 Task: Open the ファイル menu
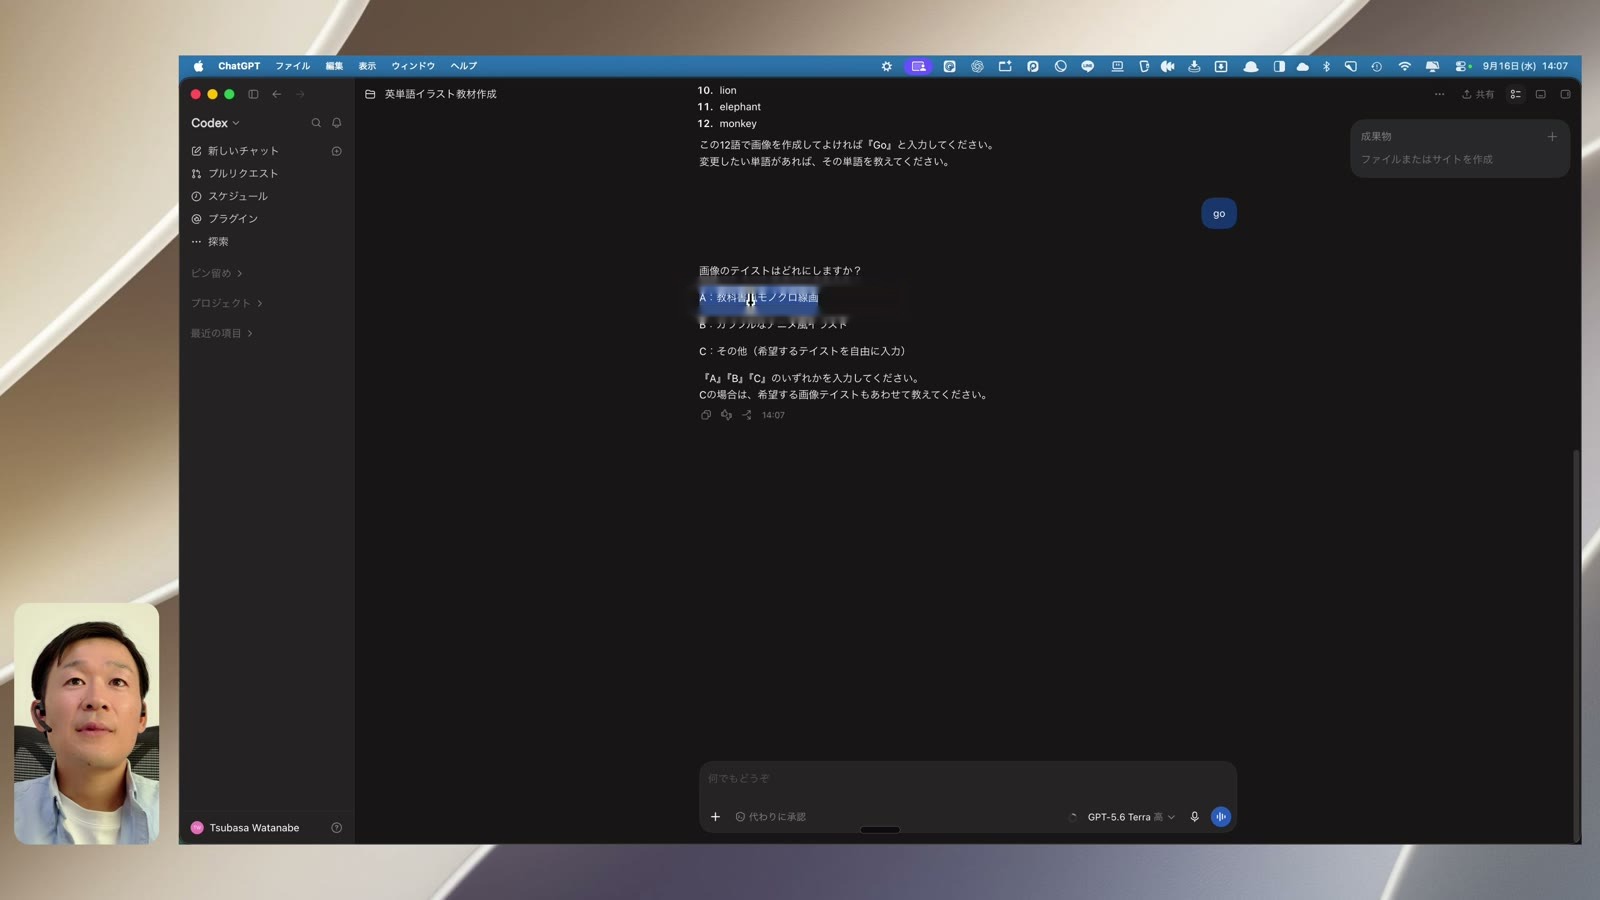293,66
